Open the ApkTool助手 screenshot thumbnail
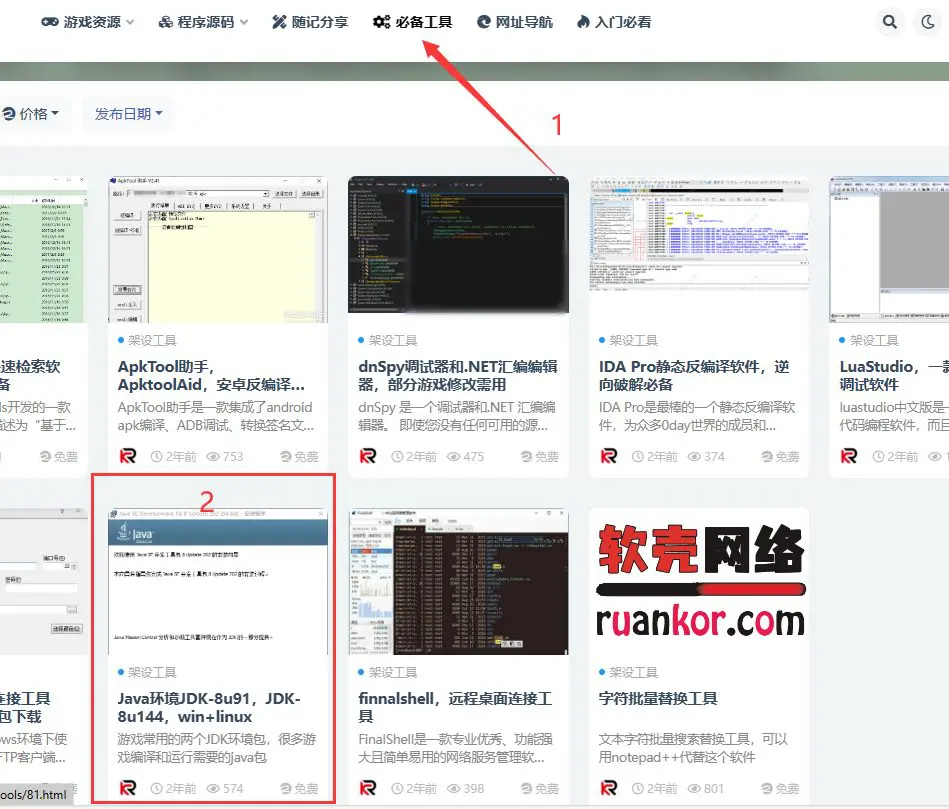Screen dimensions: 949x809 (218, 250)
